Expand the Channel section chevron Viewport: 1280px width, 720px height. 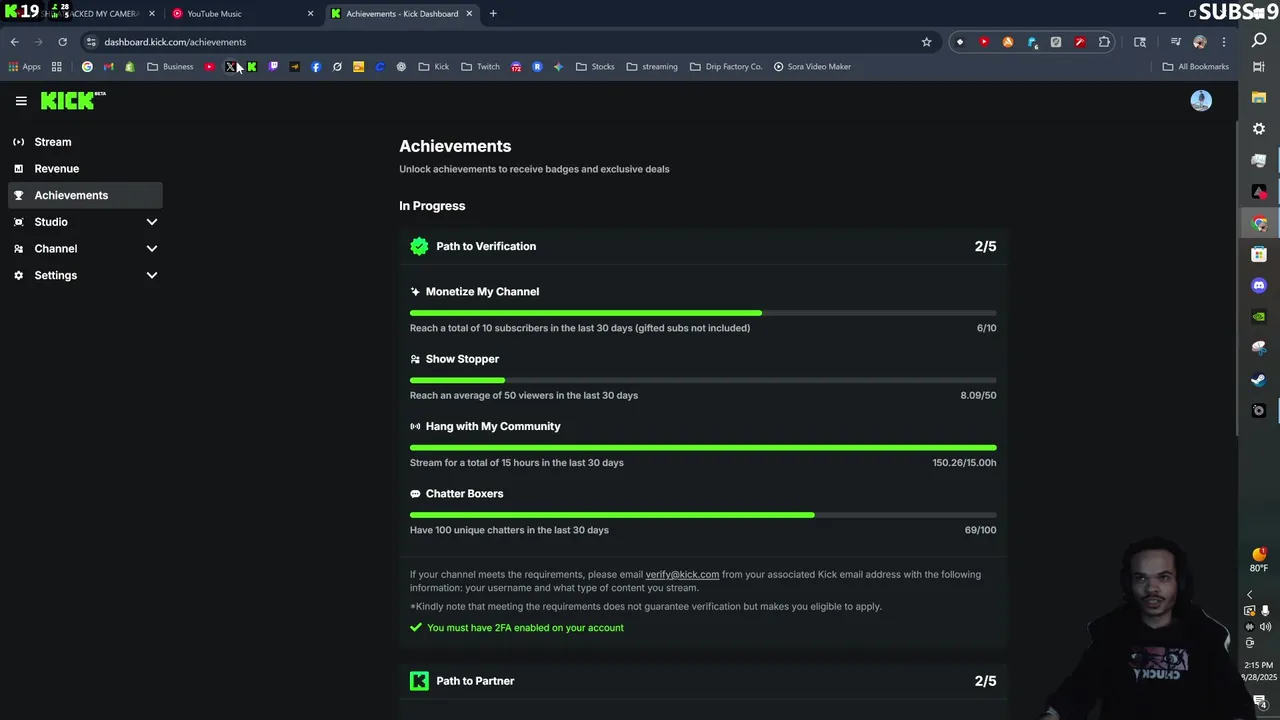tap(152, 249)
